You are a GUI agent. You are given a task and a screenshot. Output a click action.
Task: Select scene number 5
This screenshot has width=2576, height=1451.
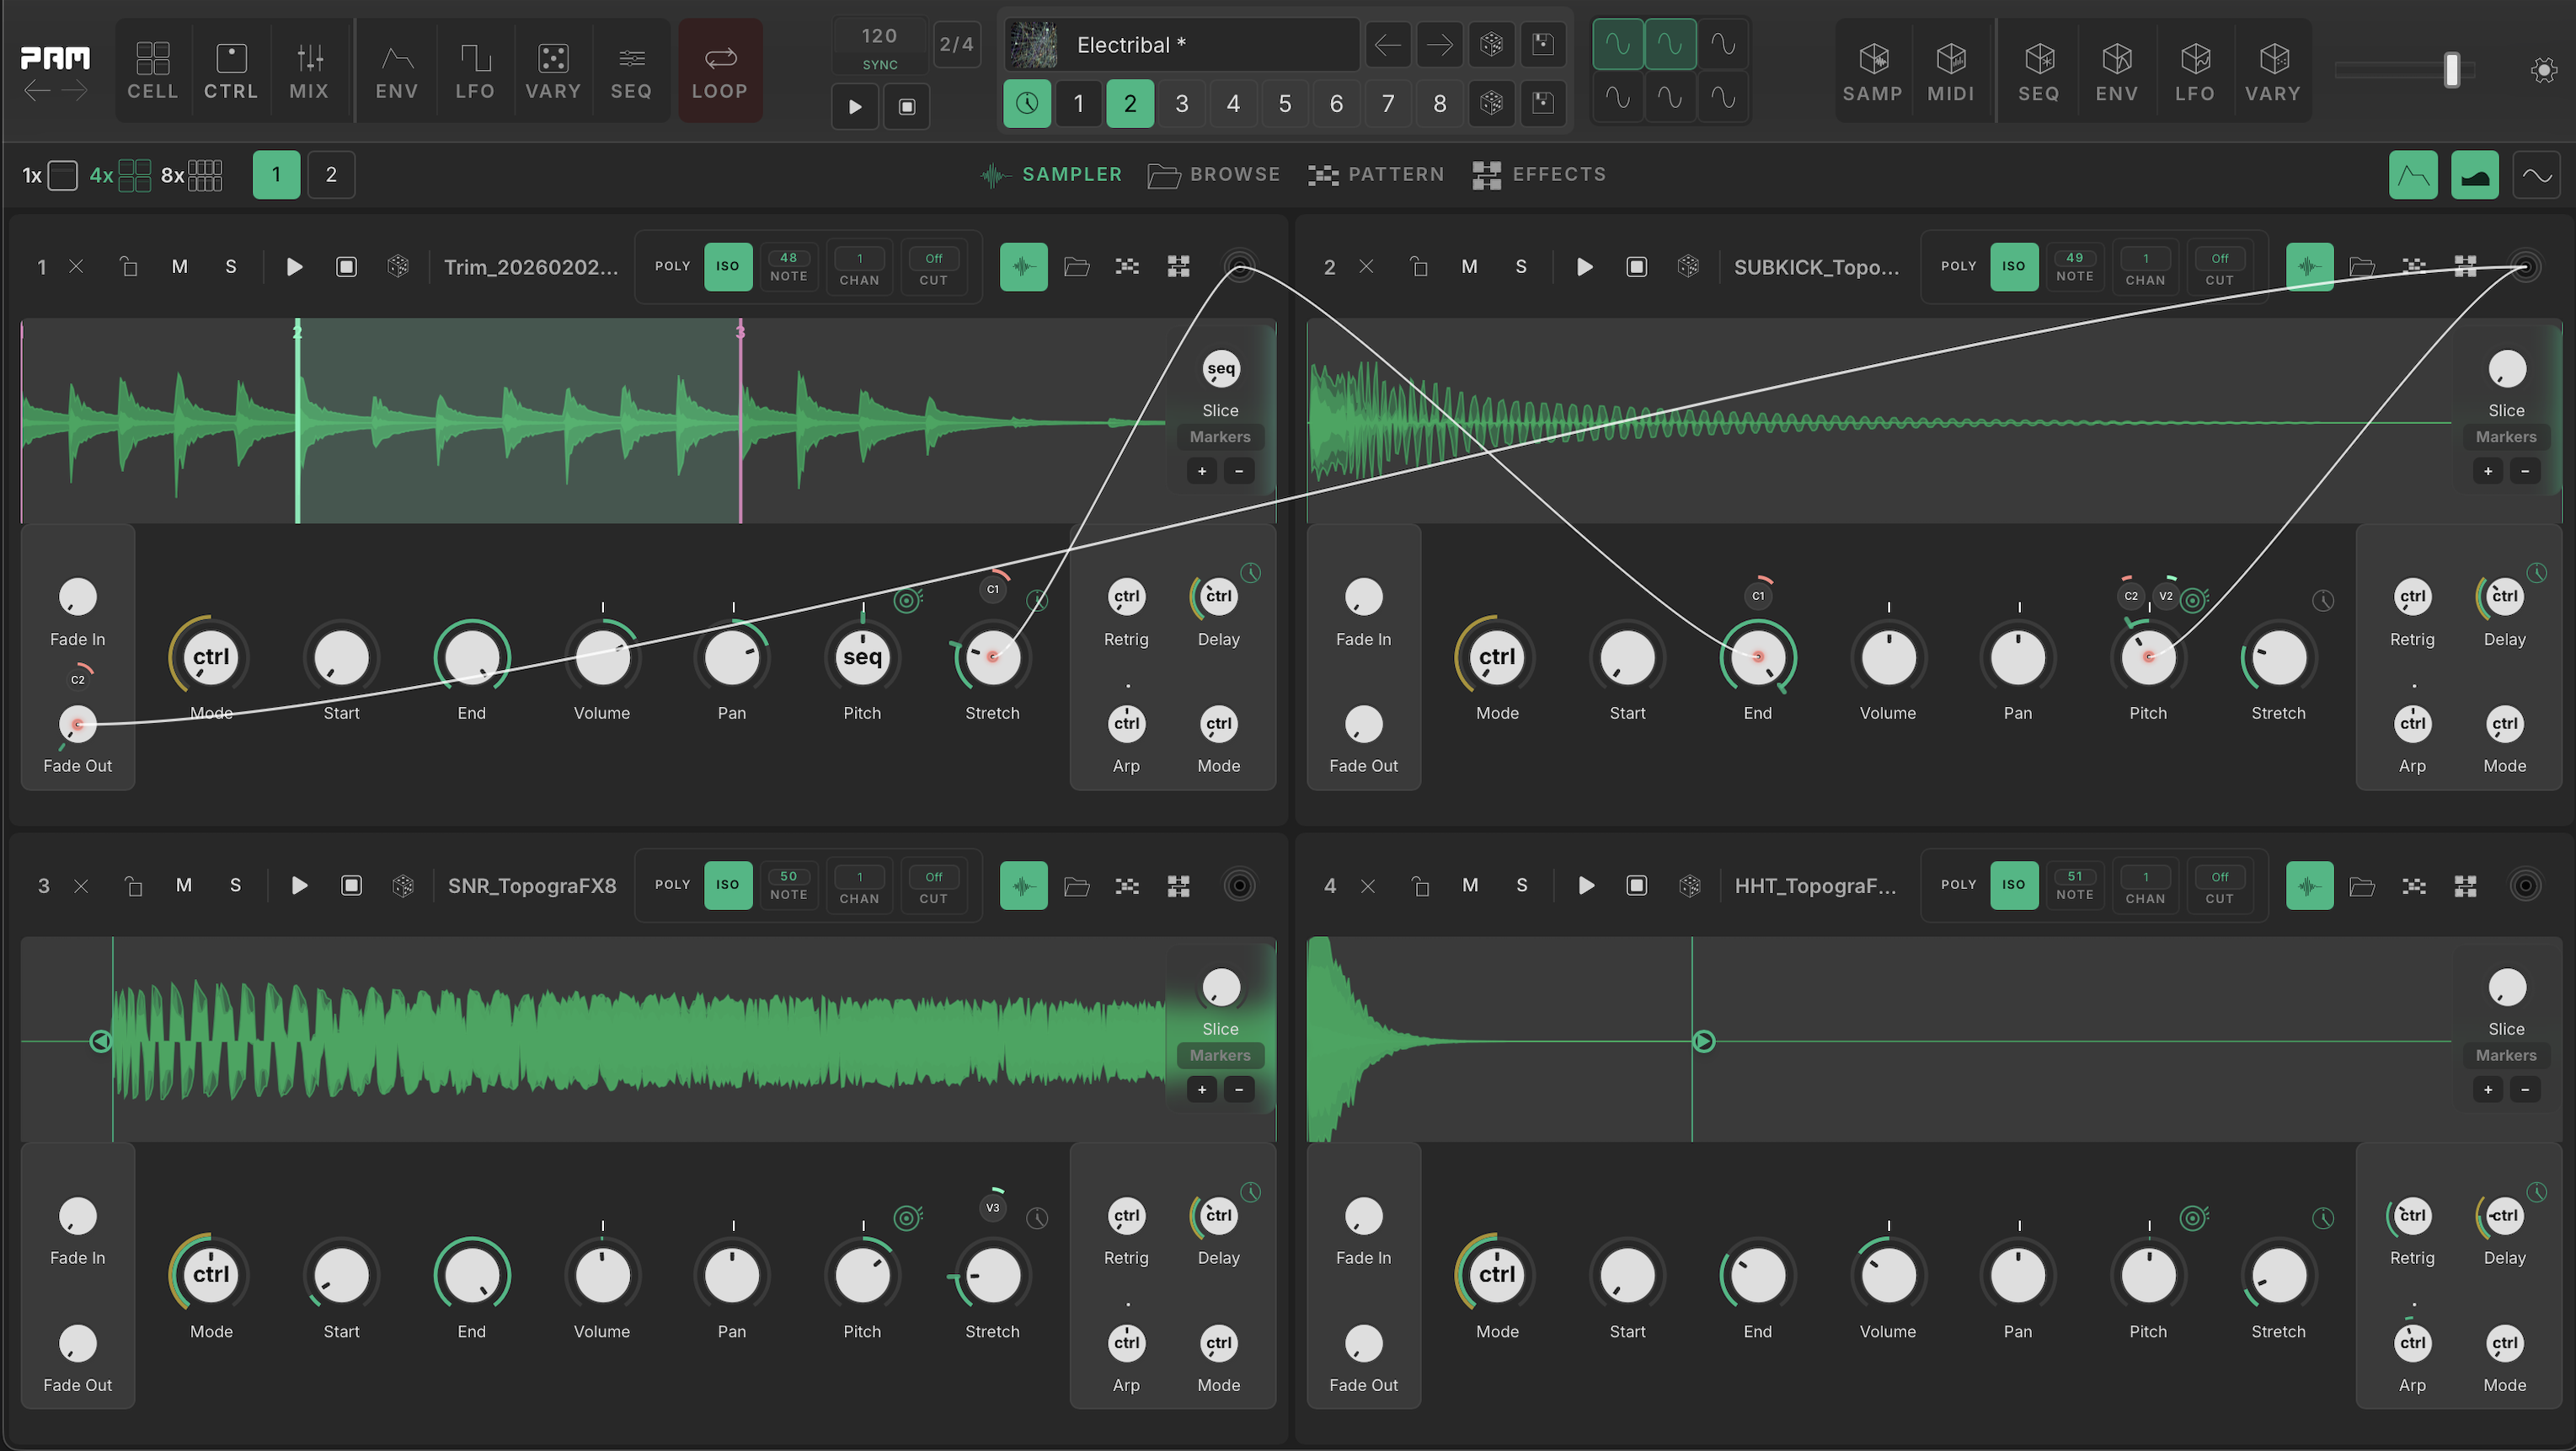(x=1284, y=104)
